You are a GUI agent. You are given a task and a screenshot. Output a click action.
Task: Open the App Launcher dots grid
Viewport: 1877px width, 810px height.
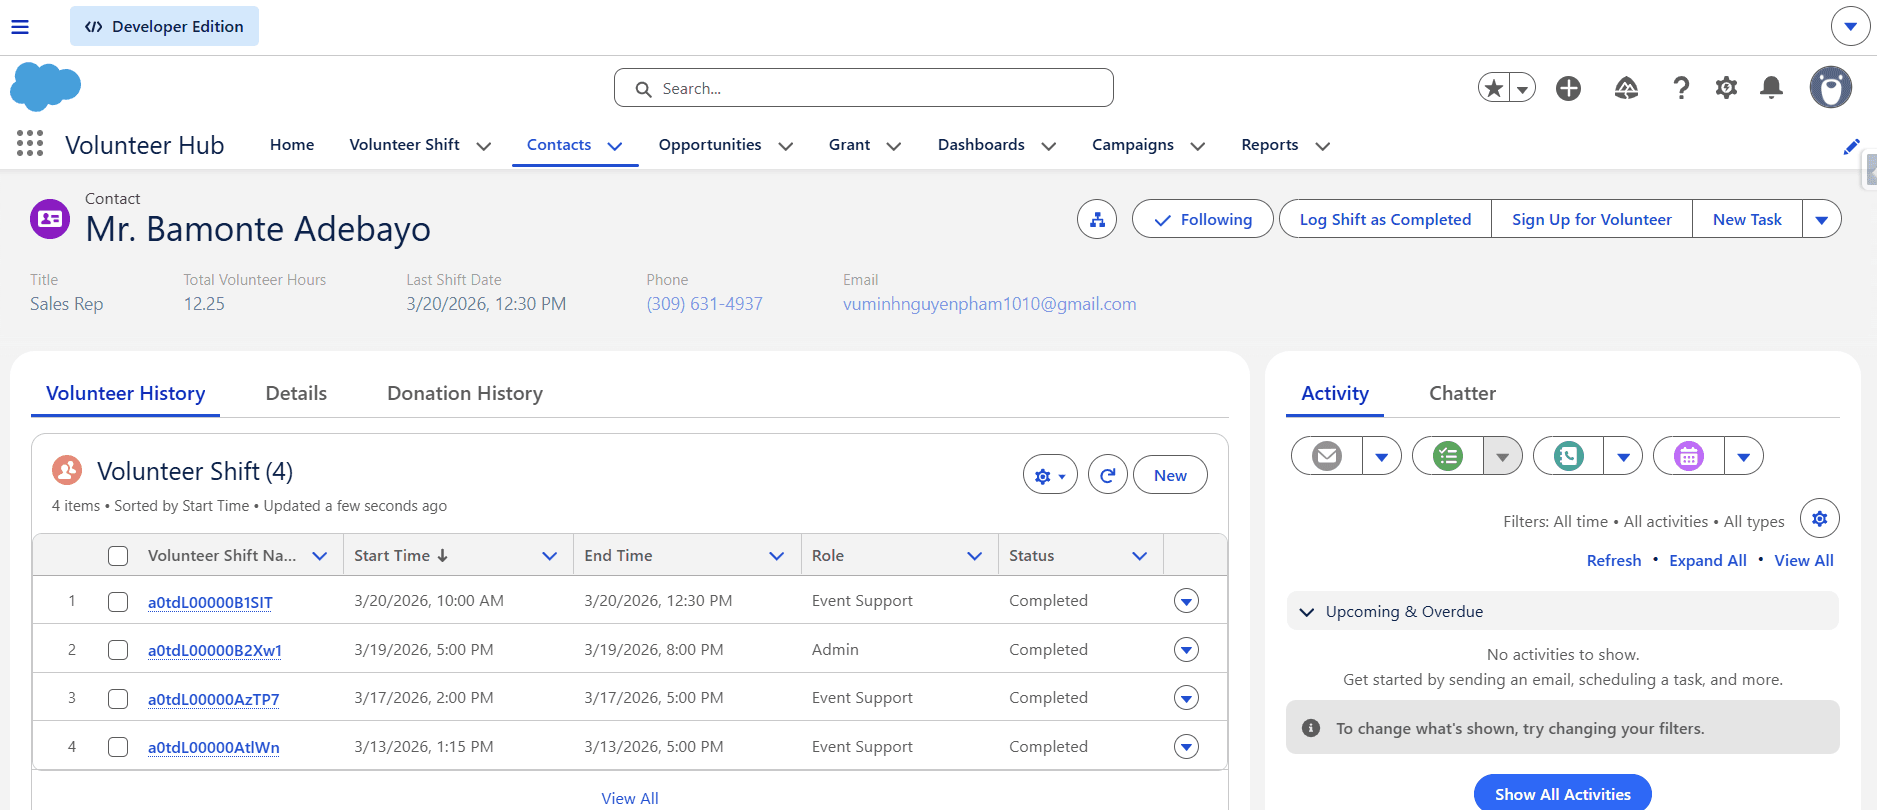pos(30,144)
